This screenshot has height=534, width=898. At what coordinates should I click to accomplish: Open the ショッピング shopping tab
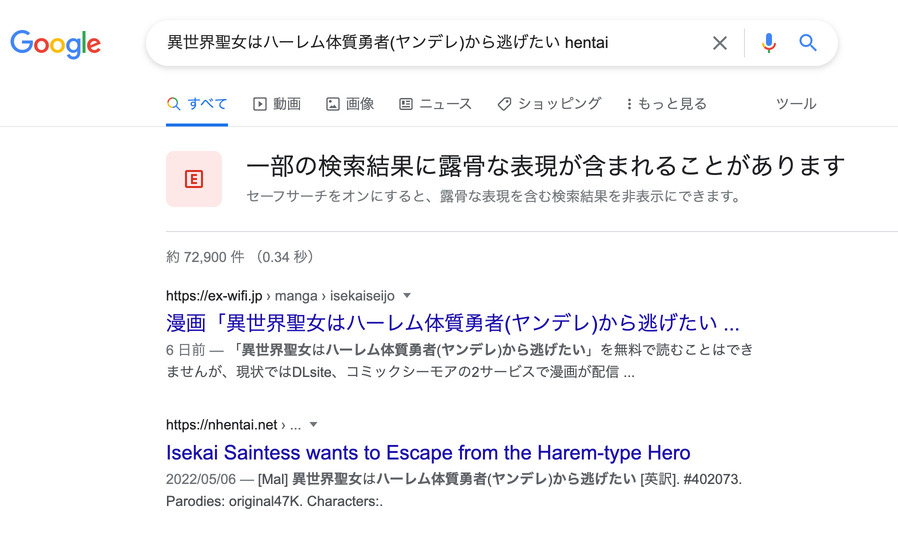(549, 104)
